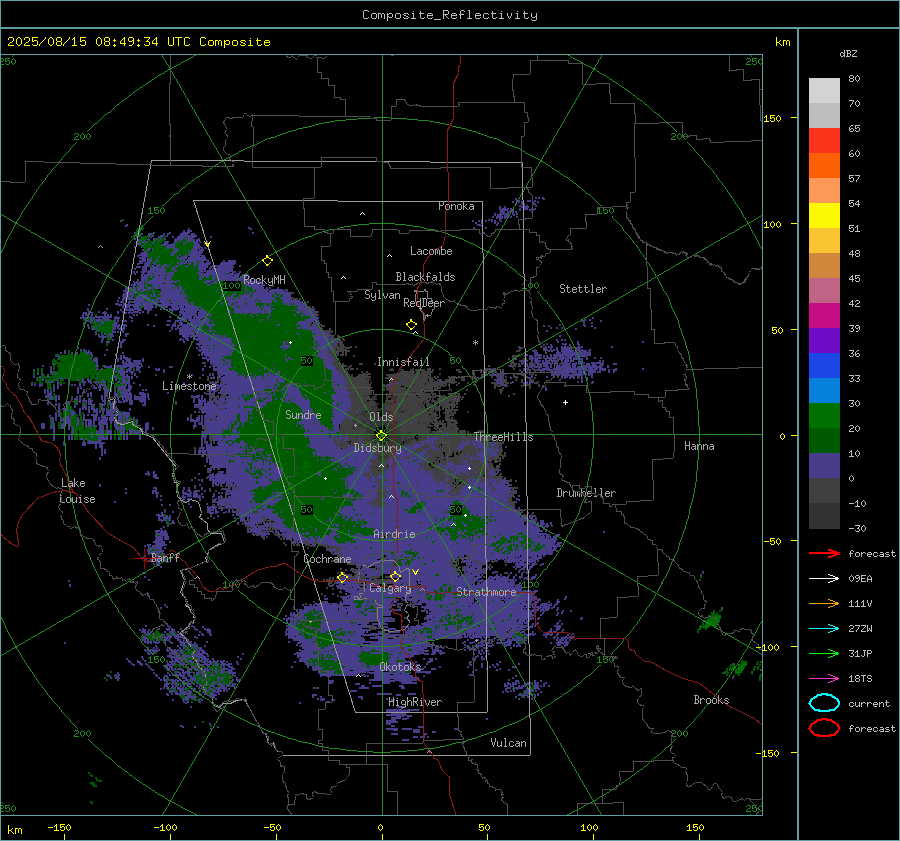Click the HighRiver city label
This screenshot has height=841, width=900.
(x=415, y=702)
